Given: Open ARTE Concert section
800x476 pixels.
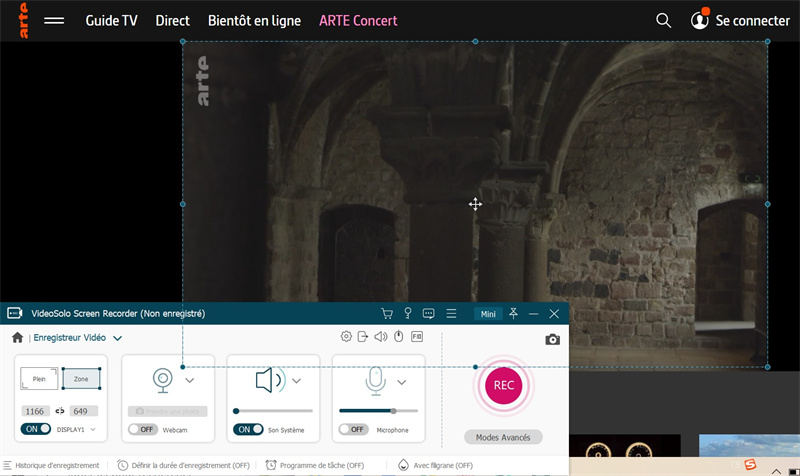Looking at the screenshot, I should click(358, 20).
